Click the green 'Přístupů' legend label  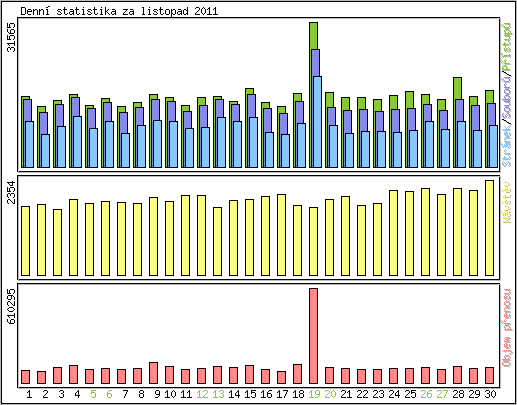pyautogui.click(x=507, y=46)
